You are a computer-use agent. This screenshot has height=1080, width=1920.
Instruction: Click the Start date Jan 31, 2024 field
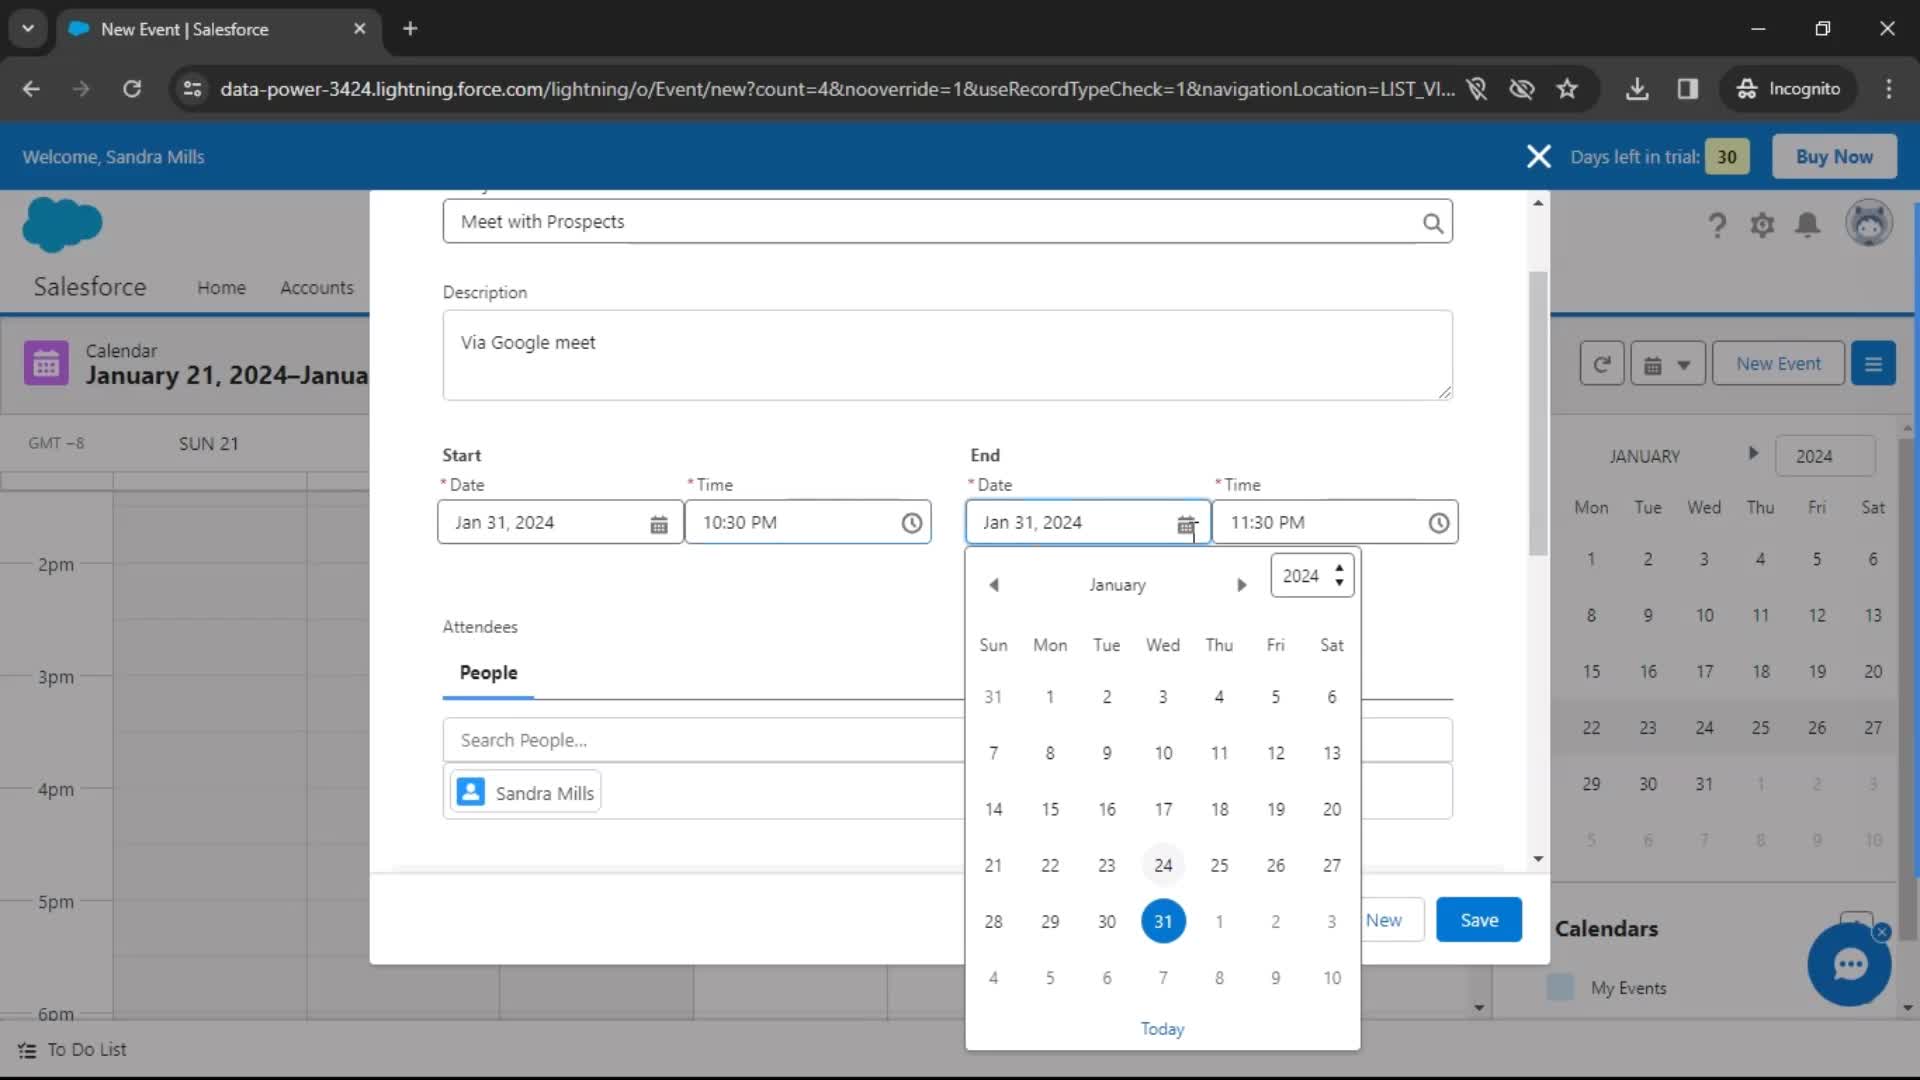click(x=560, y=523)
